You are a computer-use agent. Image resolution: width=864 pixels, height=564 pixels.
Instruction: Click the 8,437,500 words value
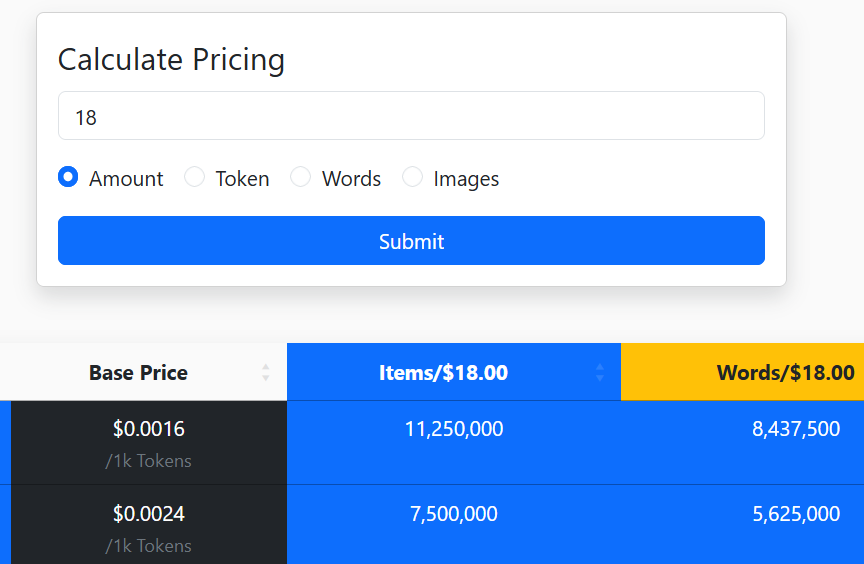tap(796, 429)
